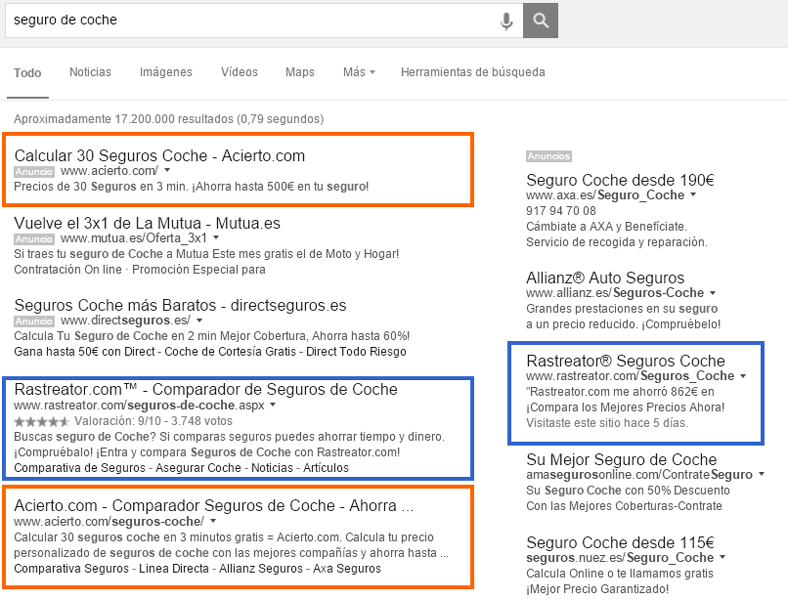This screenshot has height=600, width=788.
Task: Click 'Contratación On line' sitelink
Action: click(x=68, y=270)
